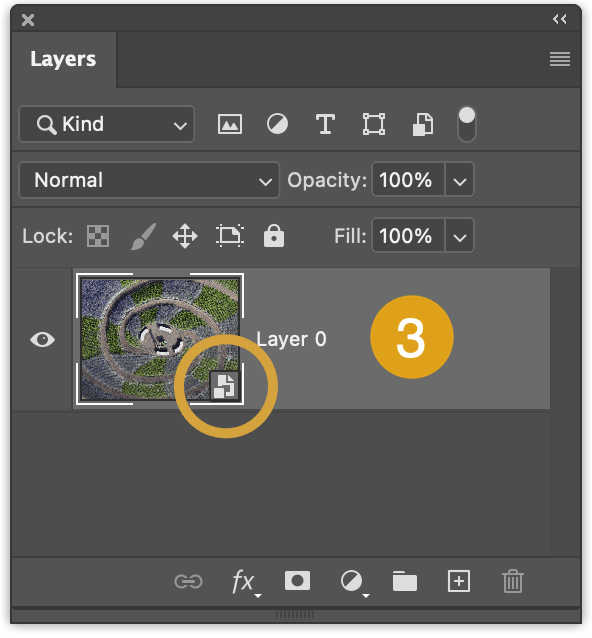Viewport: 592px width, 638px height.
Task: Filter for smart objects icon
Action: 423,124
